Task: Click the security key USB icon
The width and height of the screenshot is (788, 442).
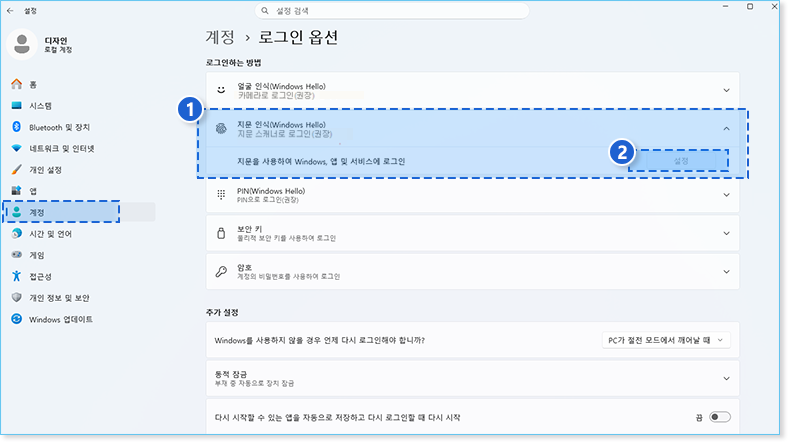Action: (221, 233)
